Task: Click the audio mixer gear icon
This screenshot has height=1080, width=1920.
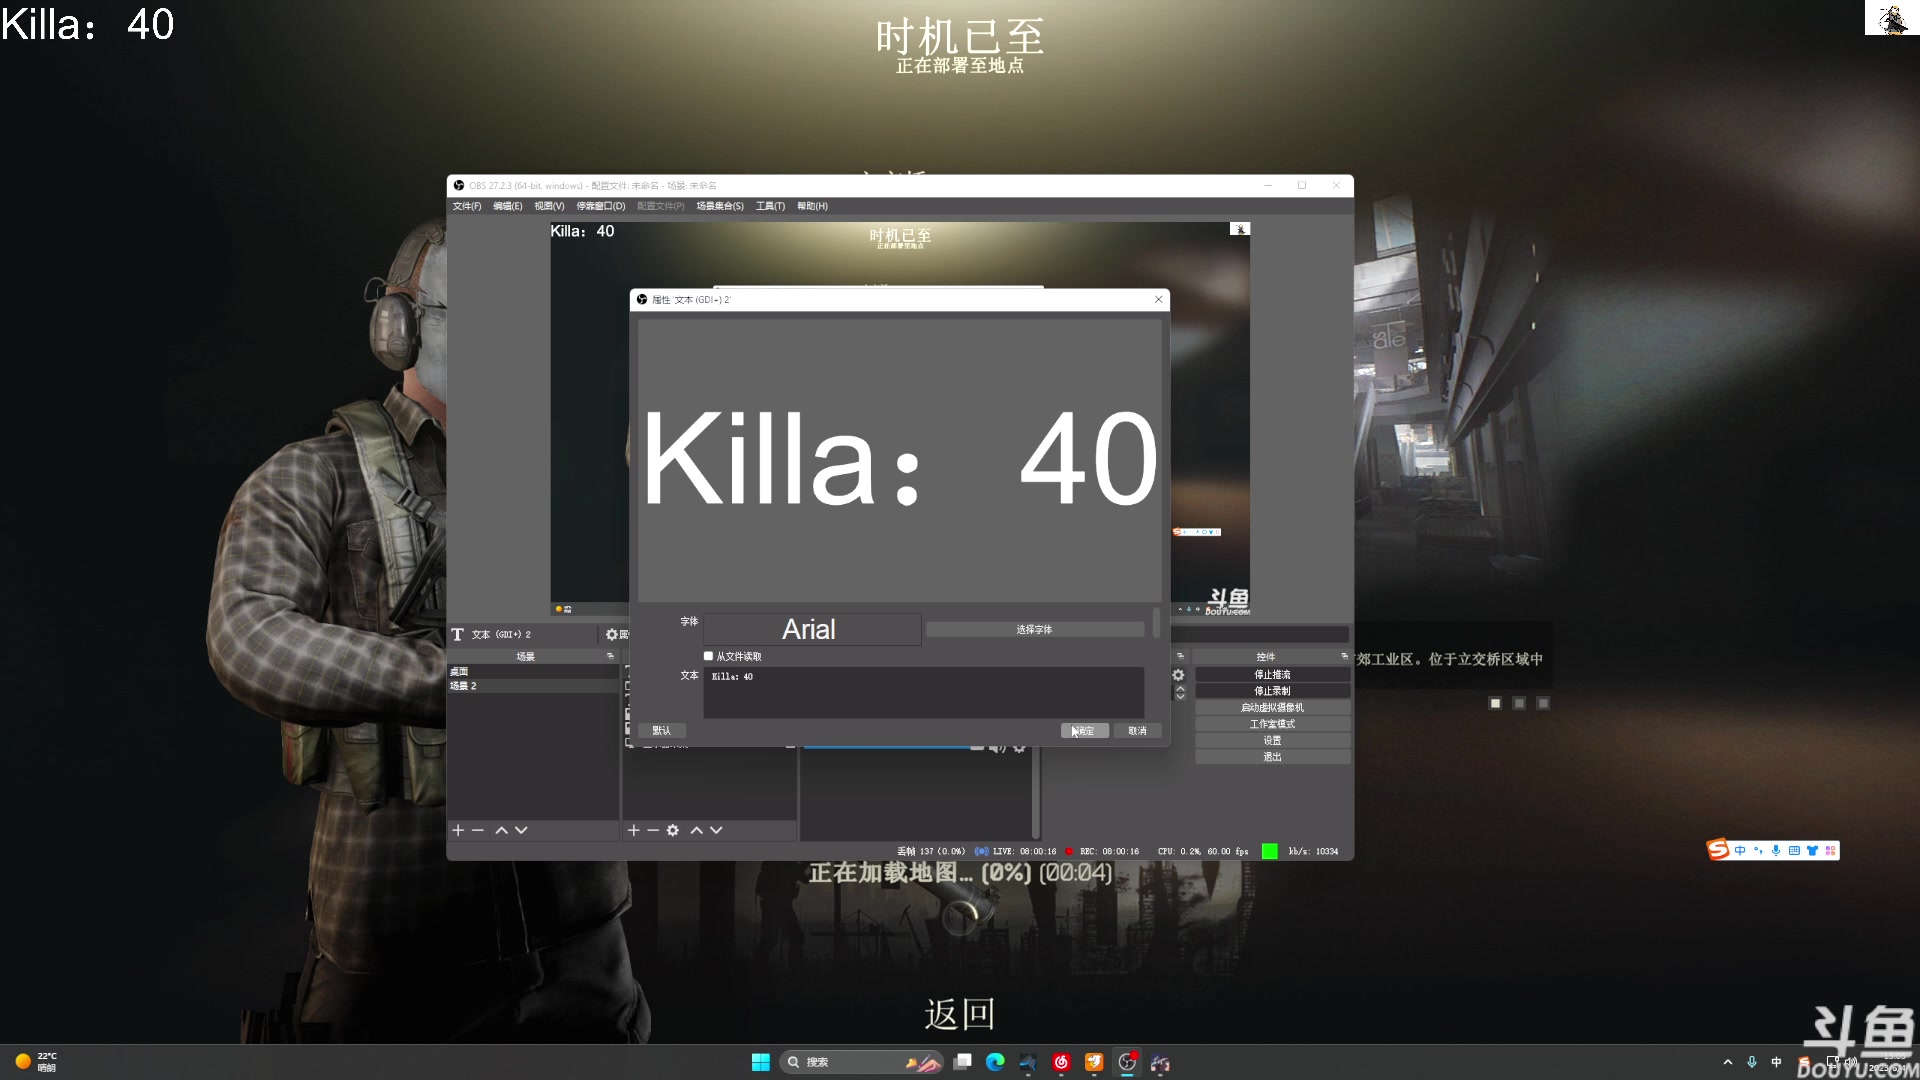Action: point(1019,747)
